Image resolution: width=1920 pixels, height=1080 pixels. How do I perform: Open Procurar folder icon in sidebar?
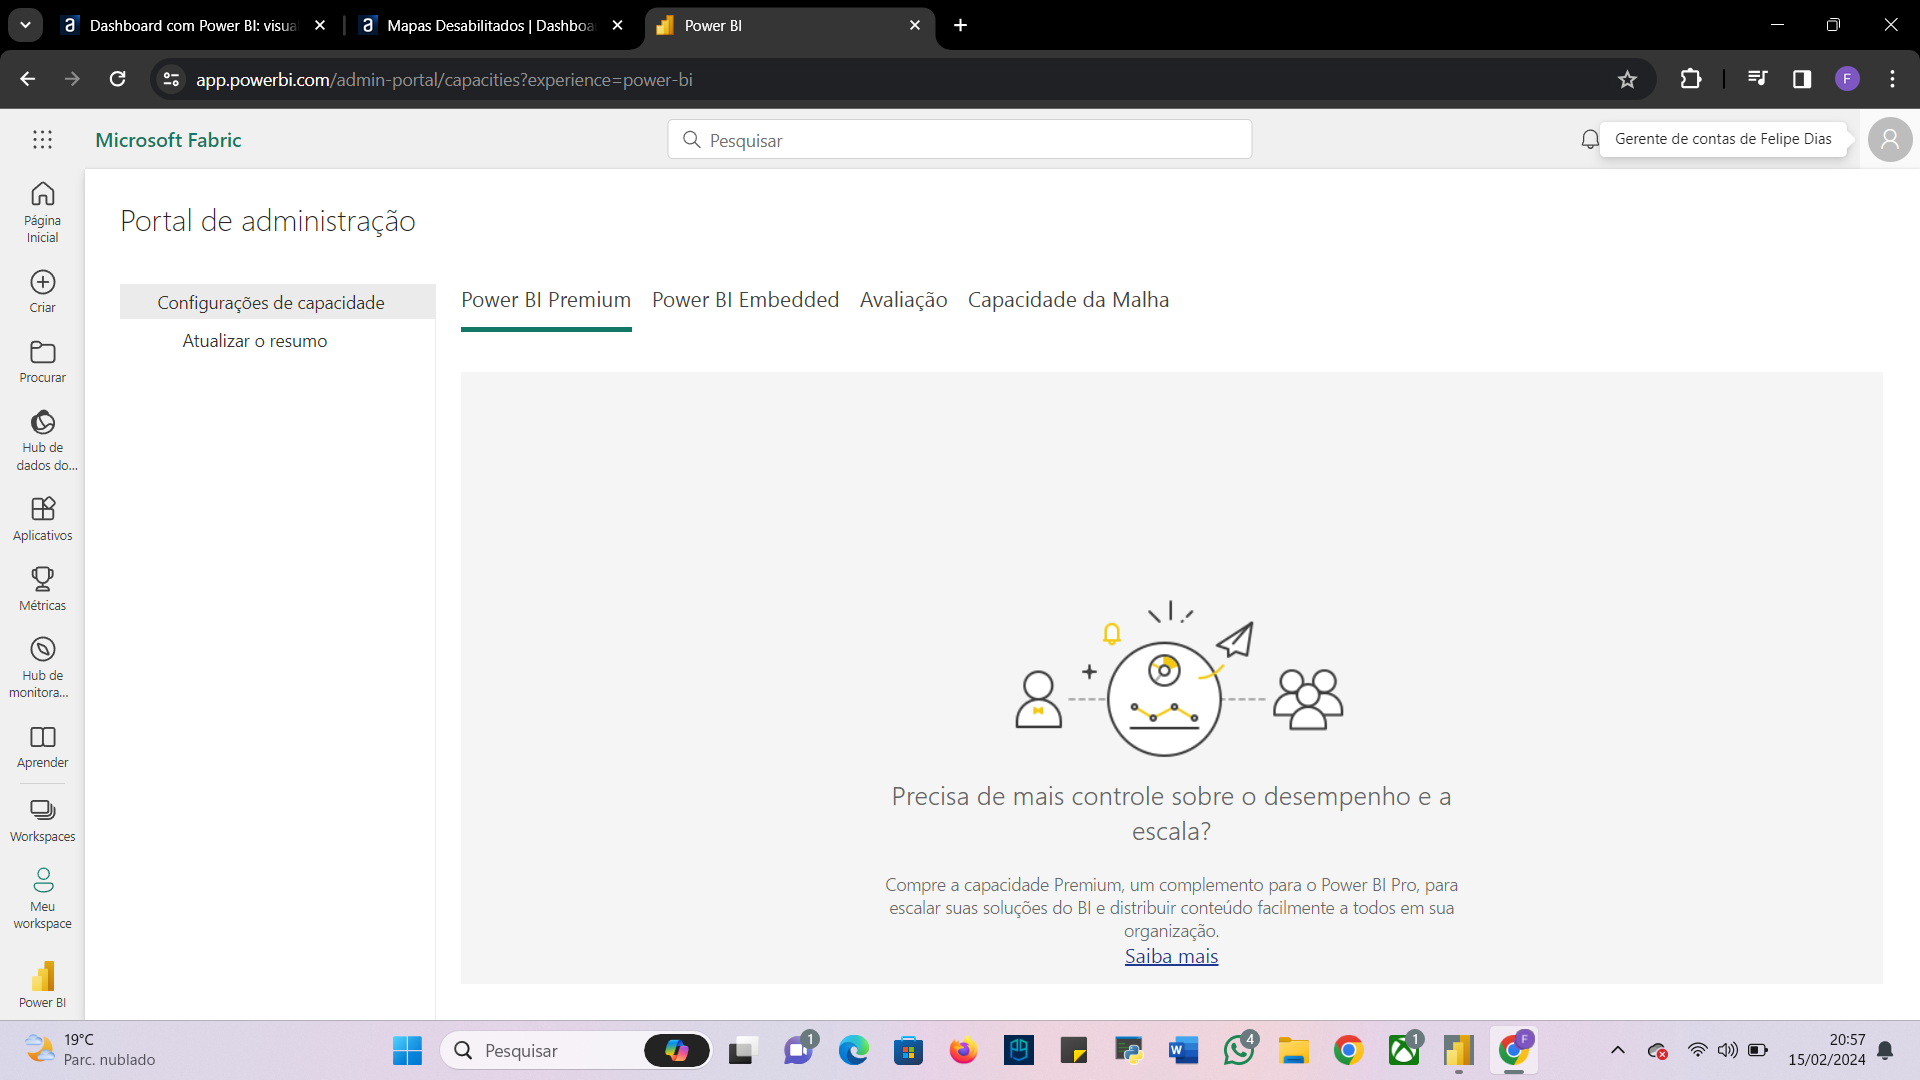tap(42, 352)
